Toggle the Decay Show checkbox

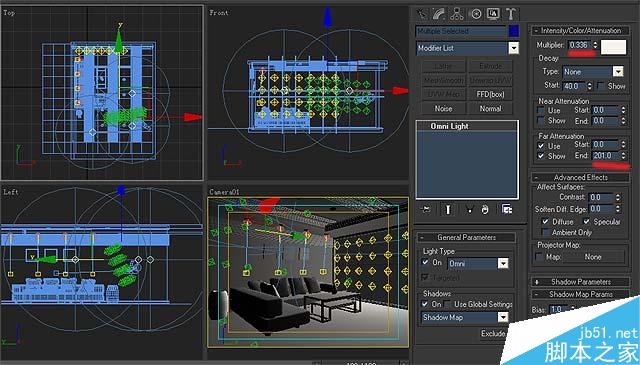[x=600, y=86]
